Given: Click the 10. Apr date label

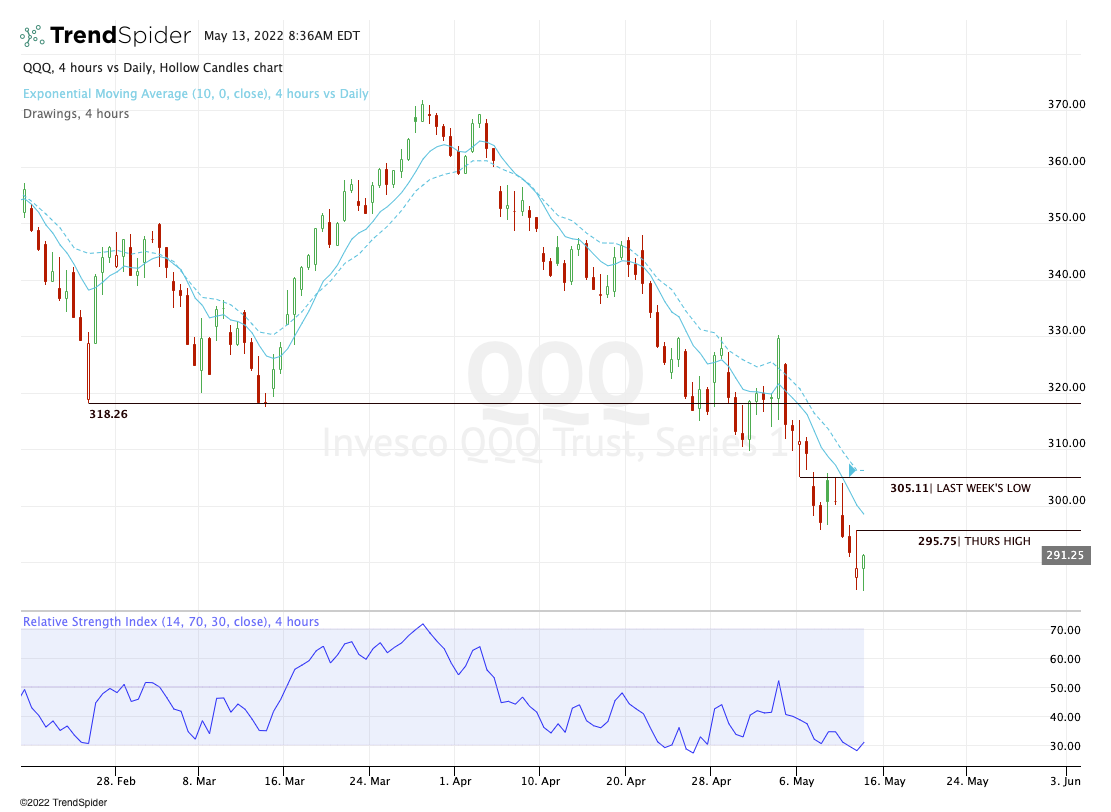Looking at the screenshot, I should tap(541, 781).
